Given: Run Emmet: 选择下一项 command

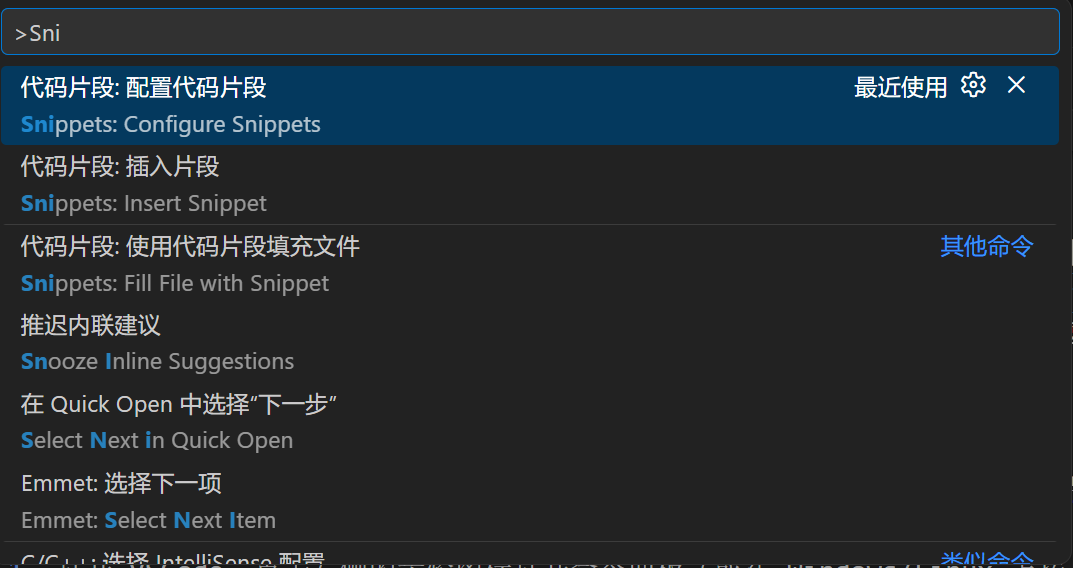Looking at the screenshot, I should click(121, 484).
